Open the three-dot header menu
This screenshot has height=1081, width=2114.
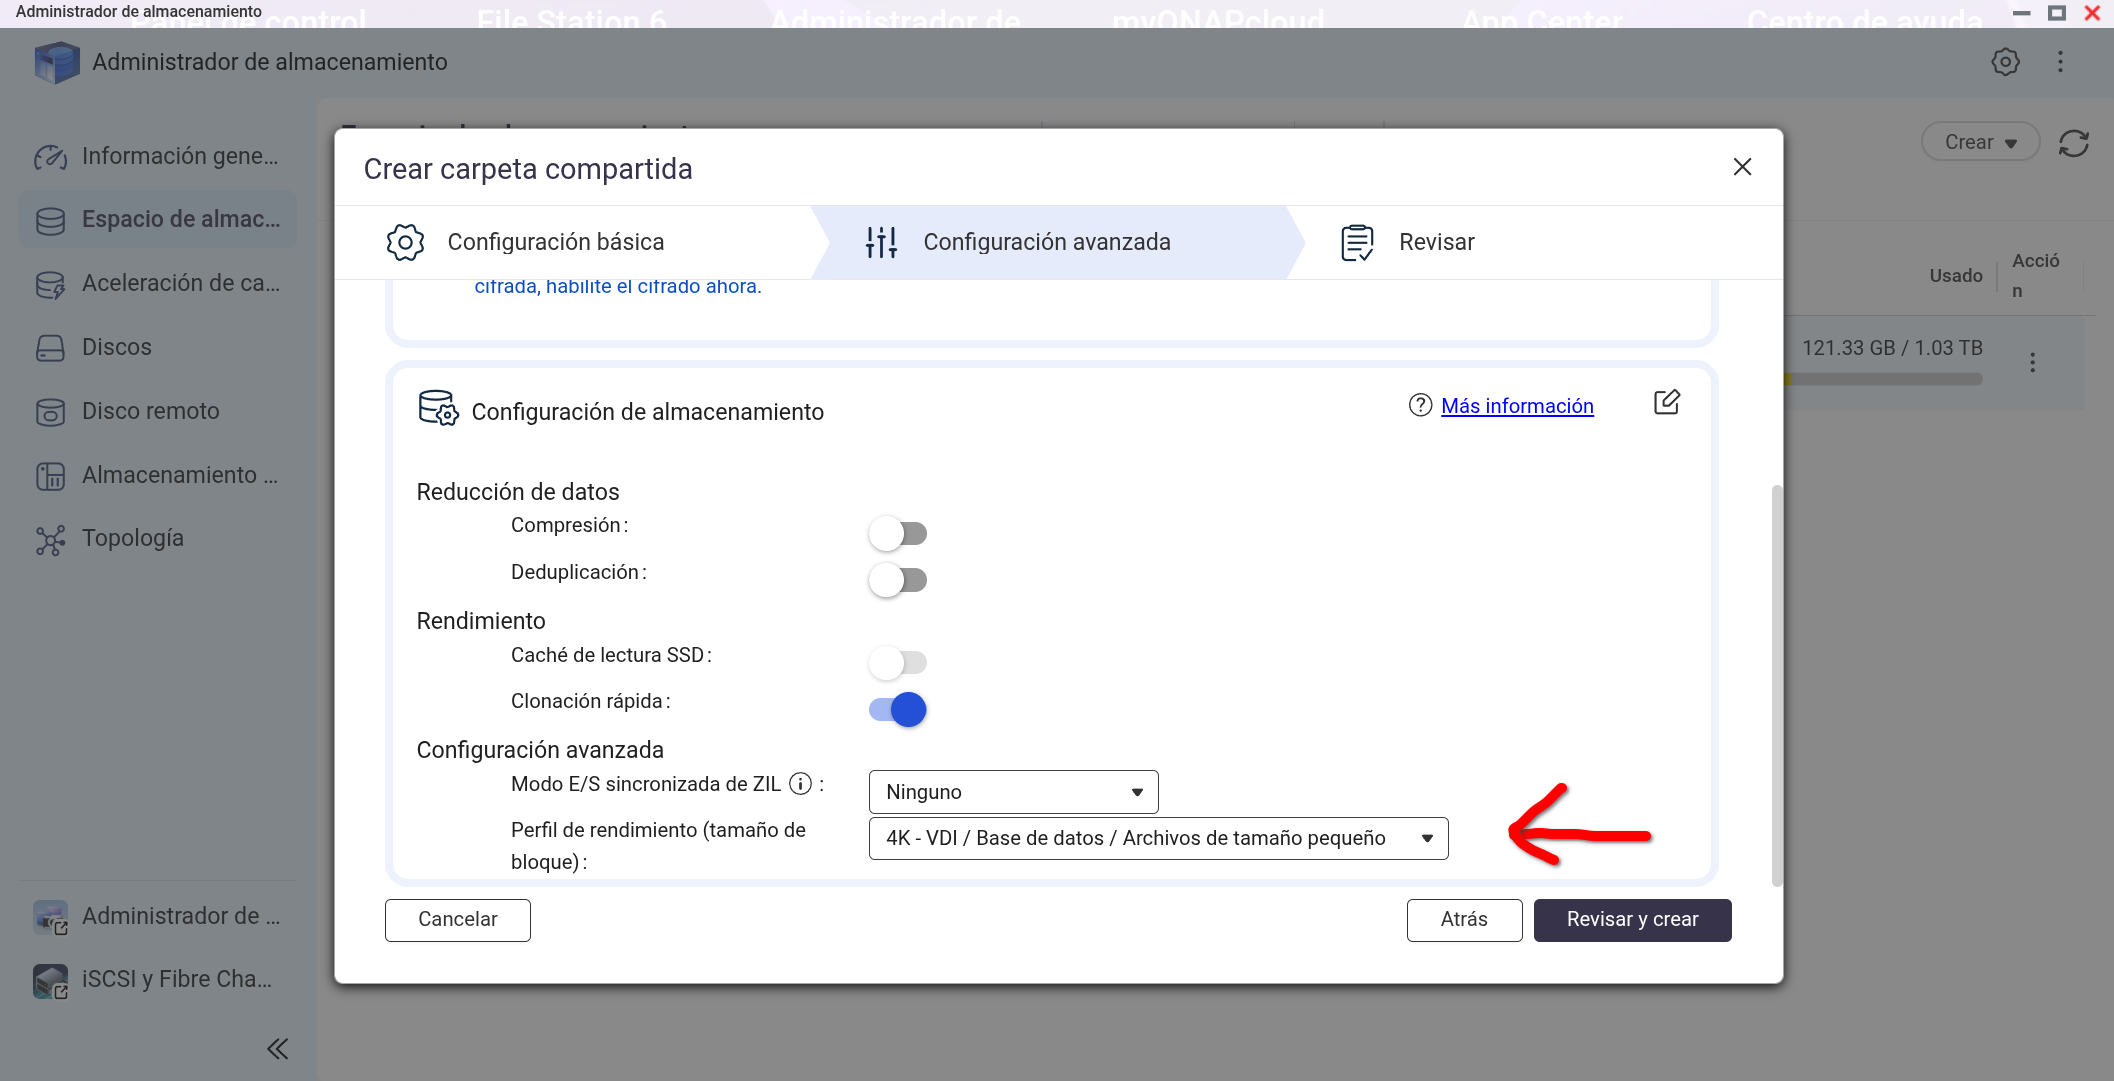coord(2060,62)
